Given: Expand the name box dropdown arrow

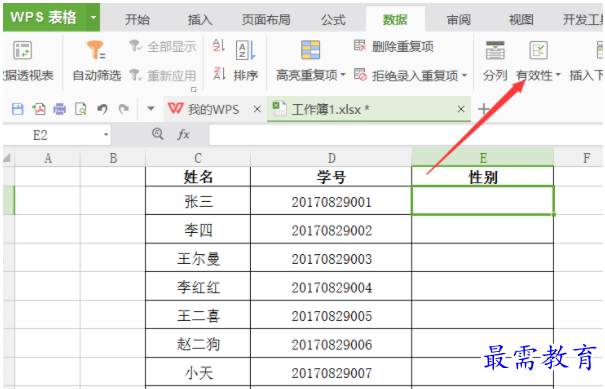Looking at the screenshot, I should click(106, 135).
